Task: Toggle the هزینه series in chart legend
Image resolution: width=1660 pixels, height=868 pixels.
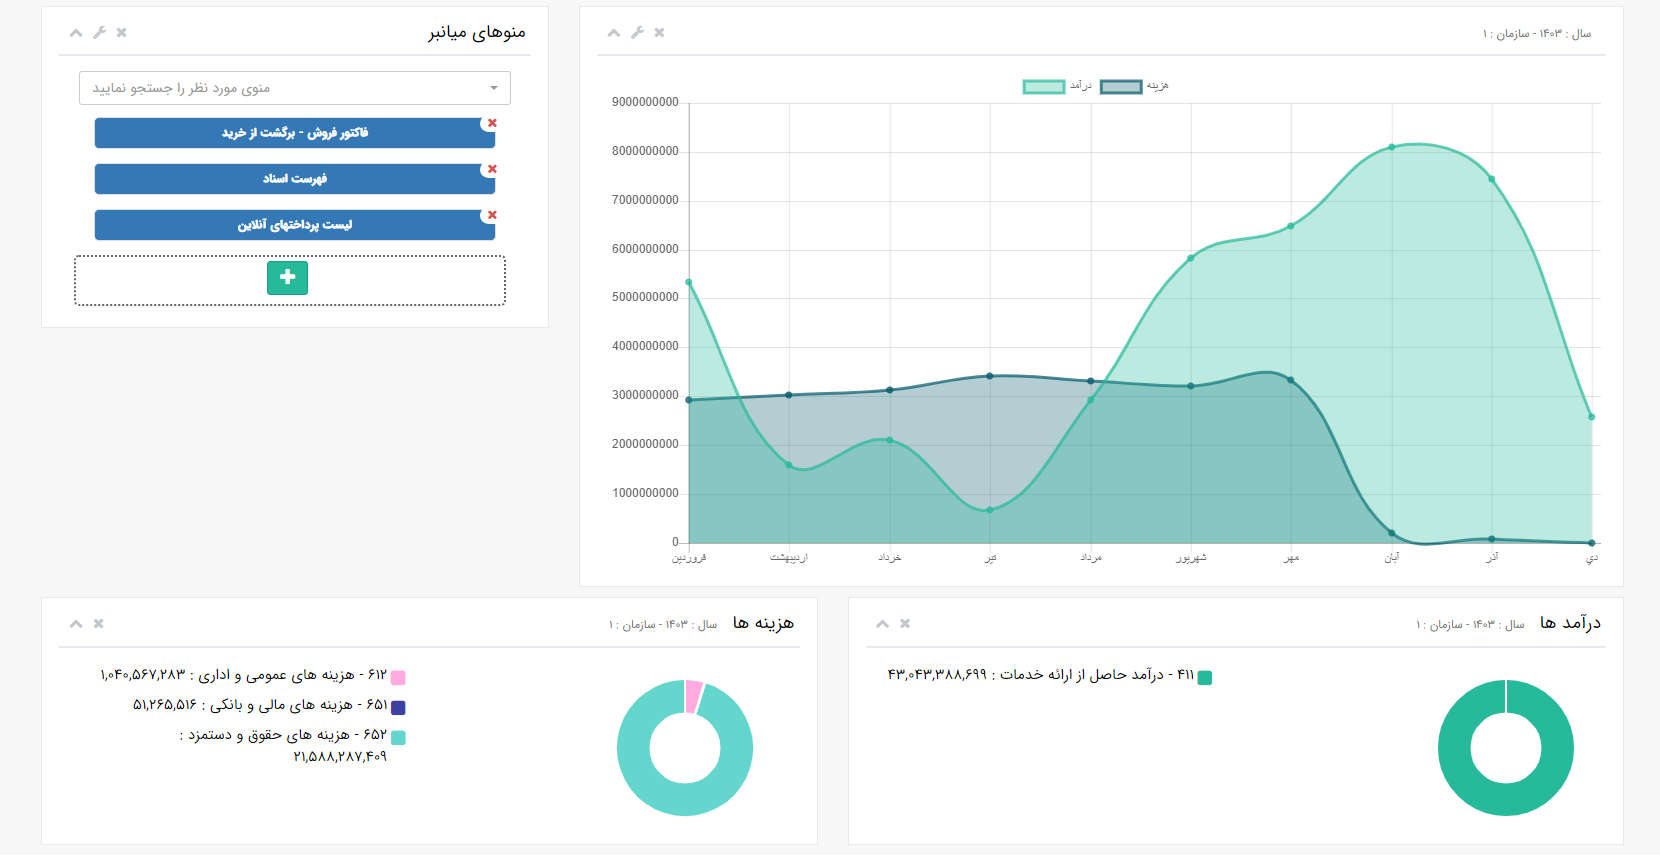Action: click(1120, 87)
